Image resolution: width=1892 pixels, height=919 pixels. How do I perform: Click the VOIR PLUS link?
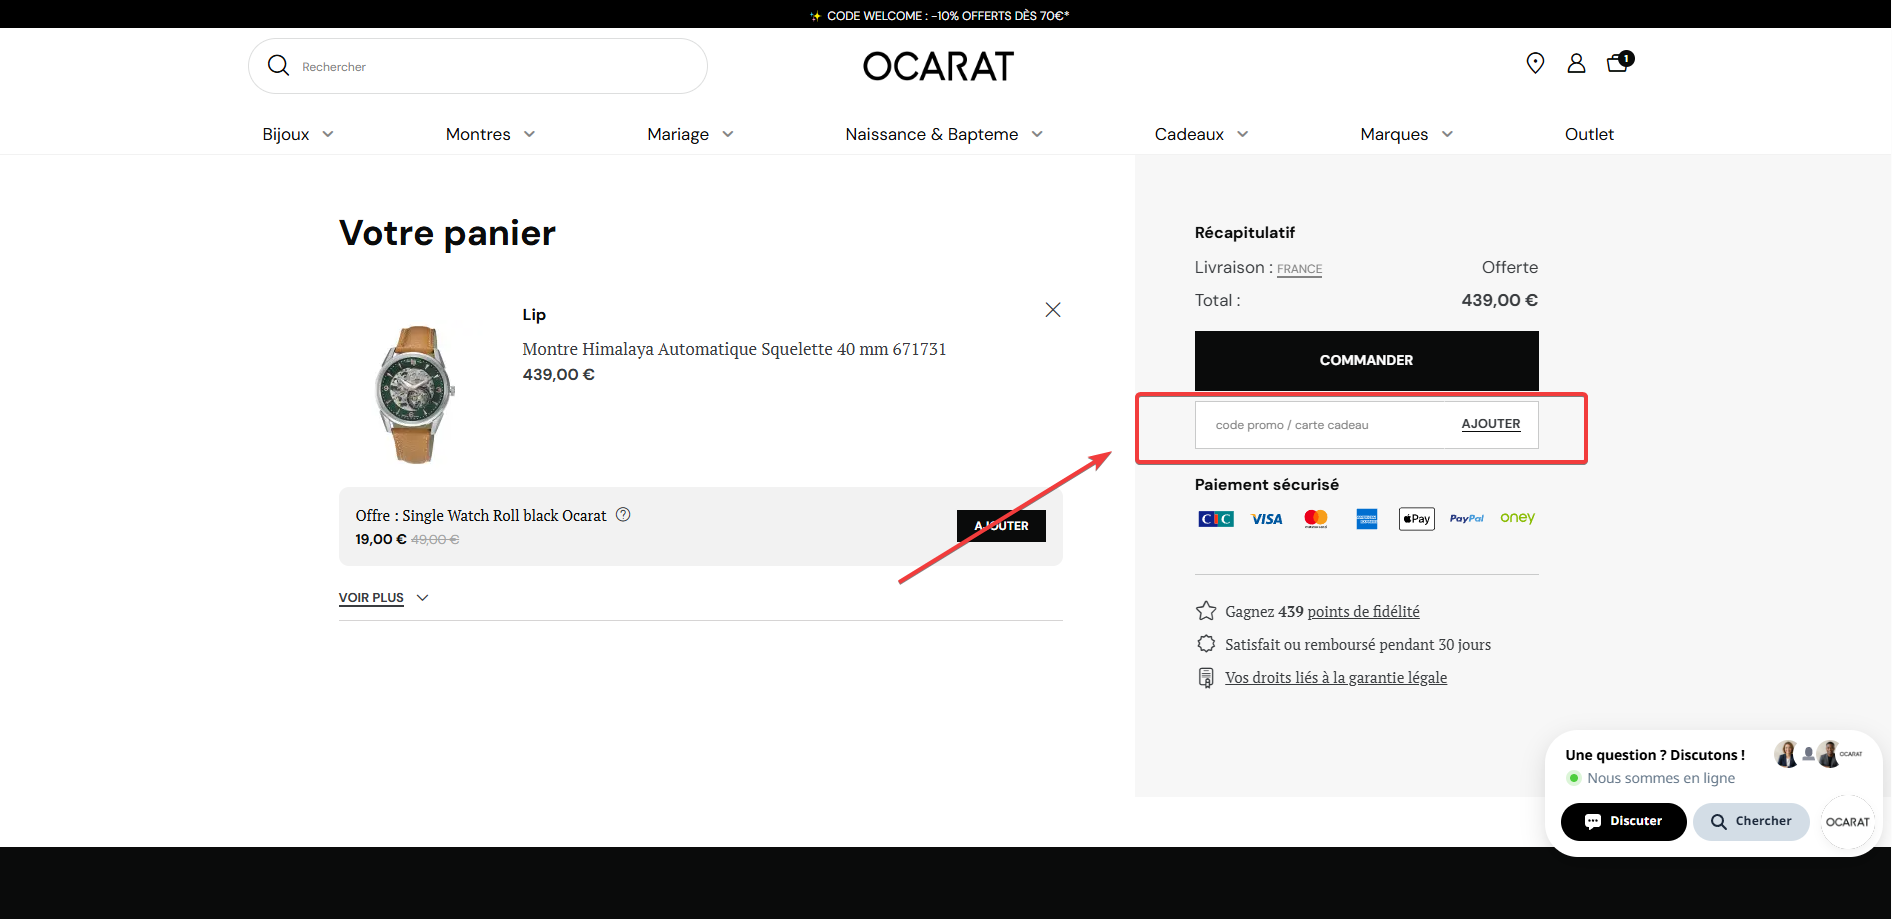(371, 598)
